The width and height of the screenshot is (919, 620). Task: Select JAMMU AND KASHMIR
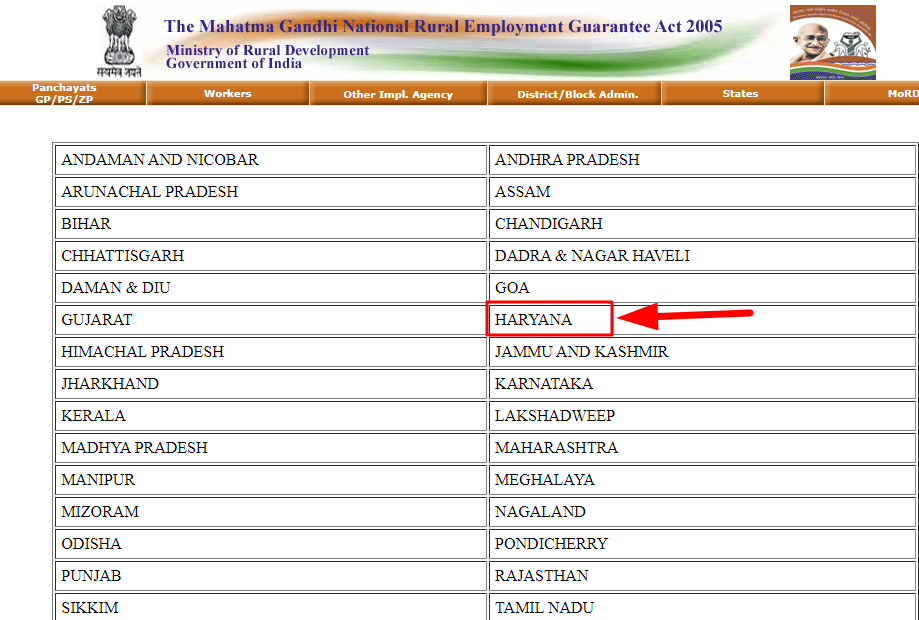pyautogui.click(x=581, y=352)
